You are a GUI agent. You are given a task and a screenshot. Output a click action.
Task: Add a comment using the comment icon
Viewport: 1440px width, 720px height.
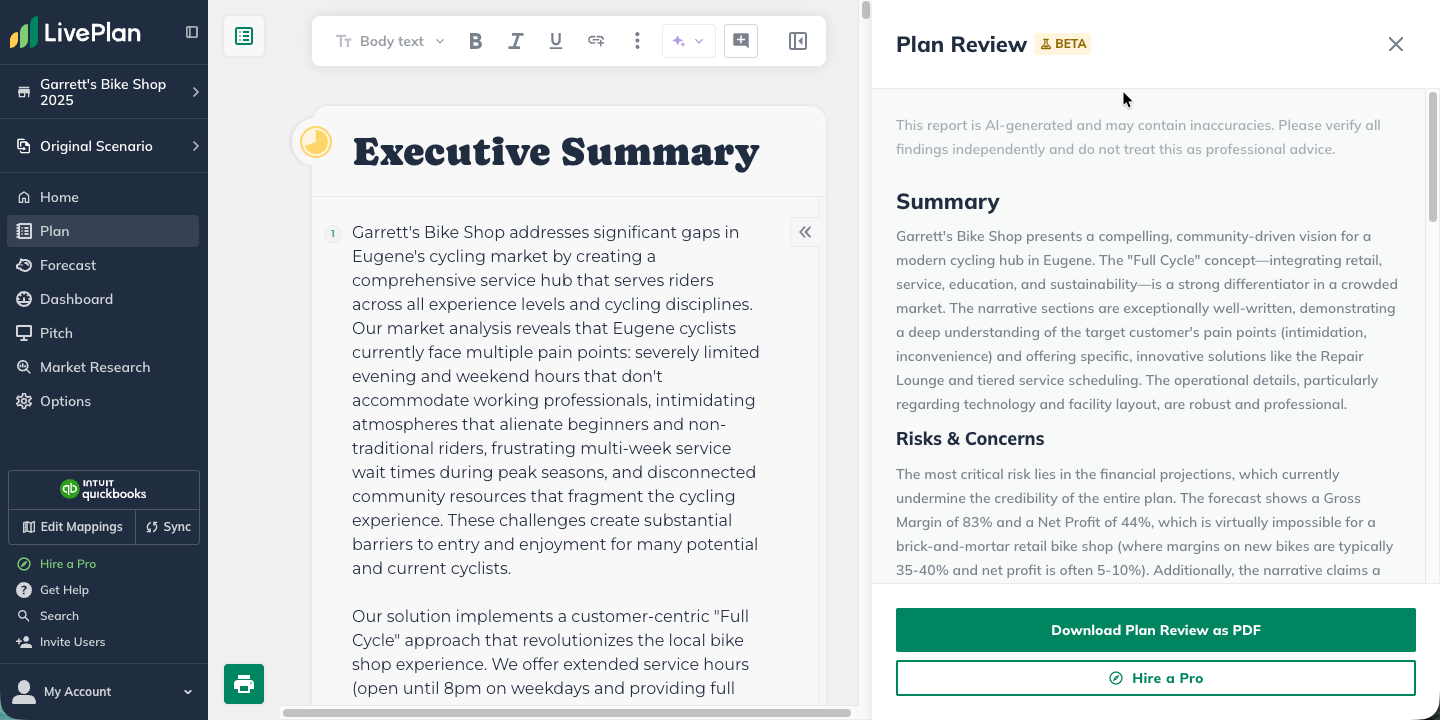point(740,41)
